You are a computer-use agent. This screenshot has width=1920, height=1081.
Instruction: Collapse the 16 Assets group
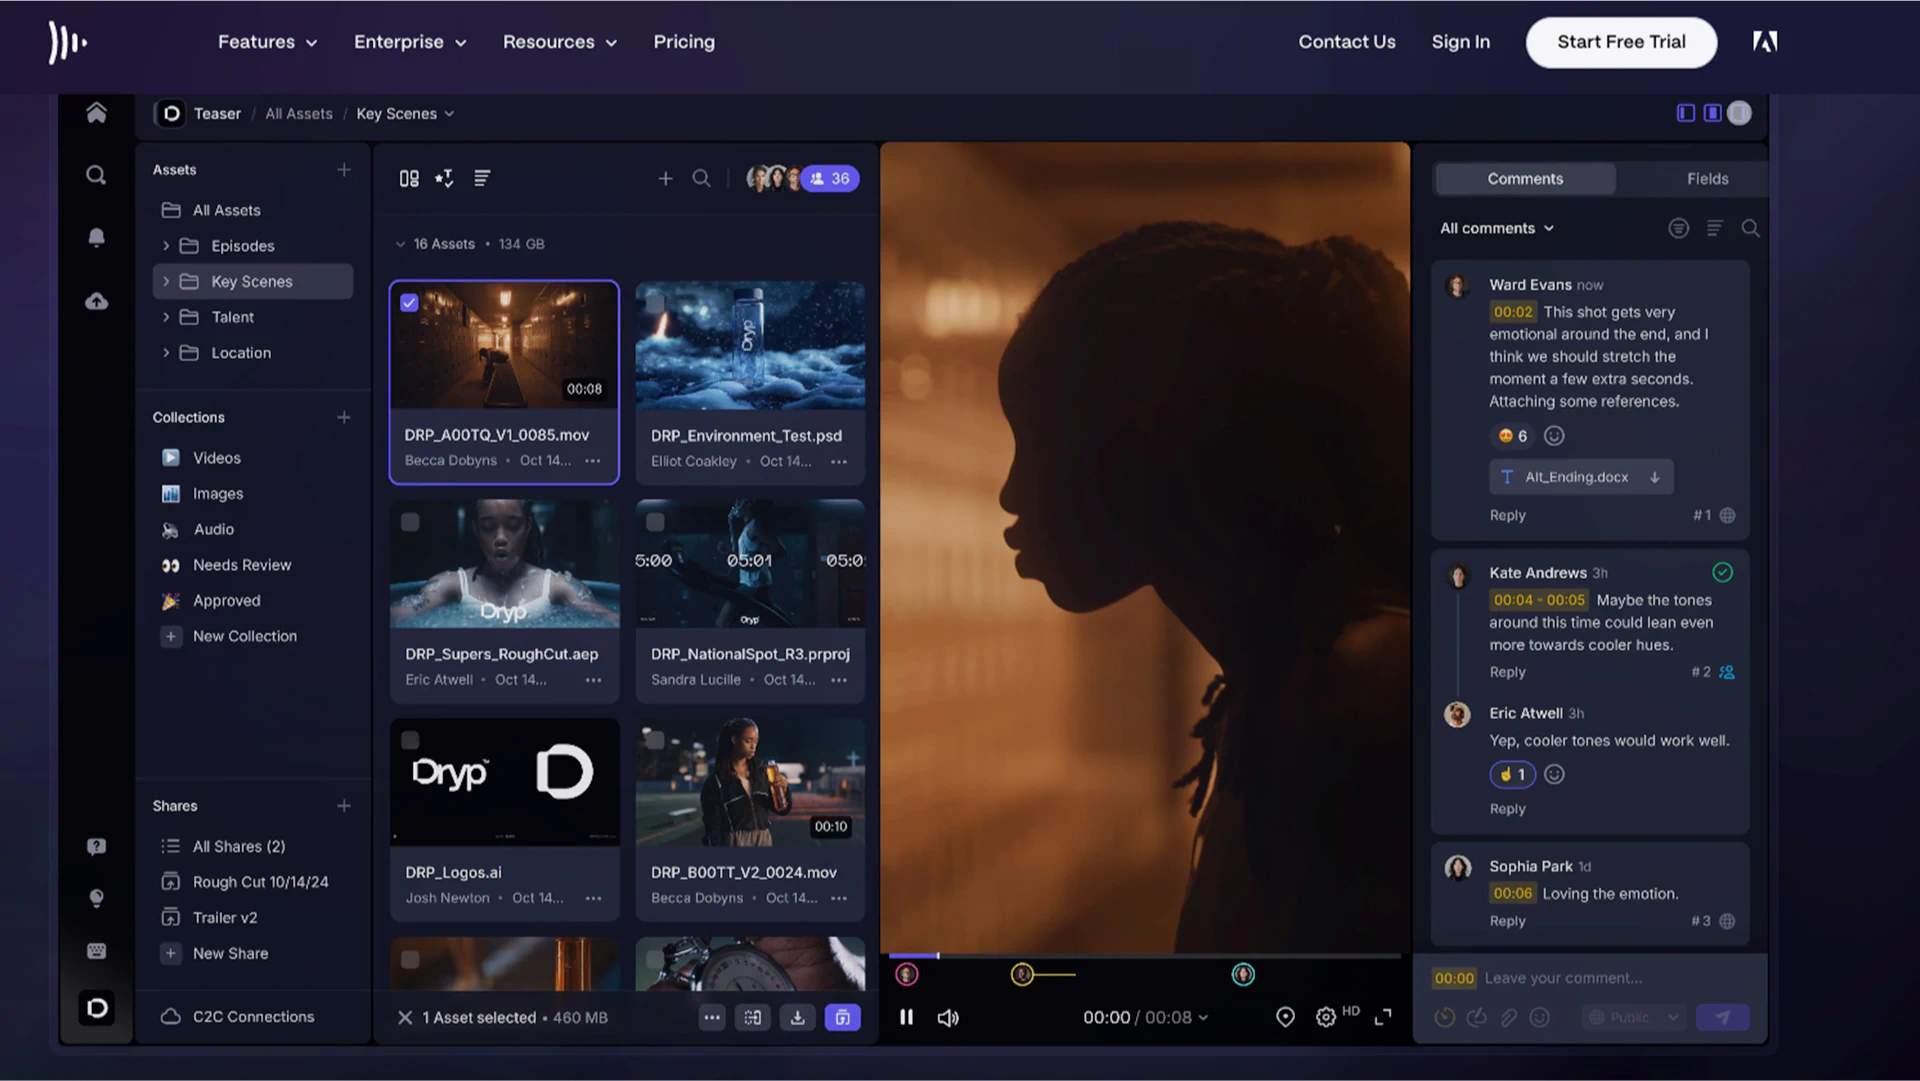pos(400,244)
